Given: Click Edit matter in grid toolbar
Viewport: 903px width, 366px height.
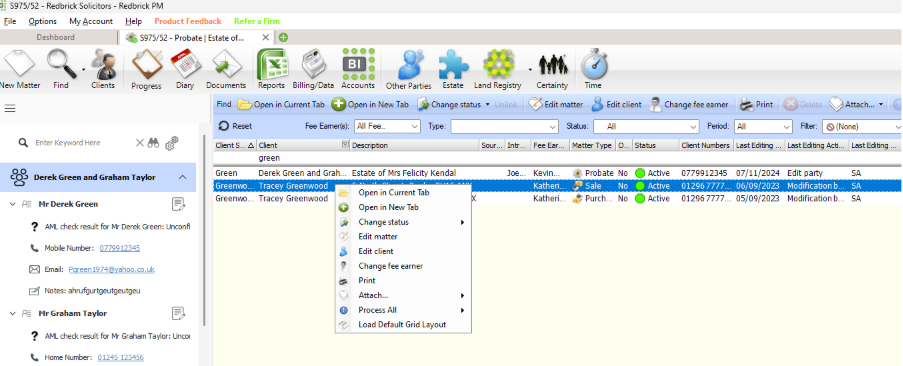Looking at the screenshot, I should [556, 105].
